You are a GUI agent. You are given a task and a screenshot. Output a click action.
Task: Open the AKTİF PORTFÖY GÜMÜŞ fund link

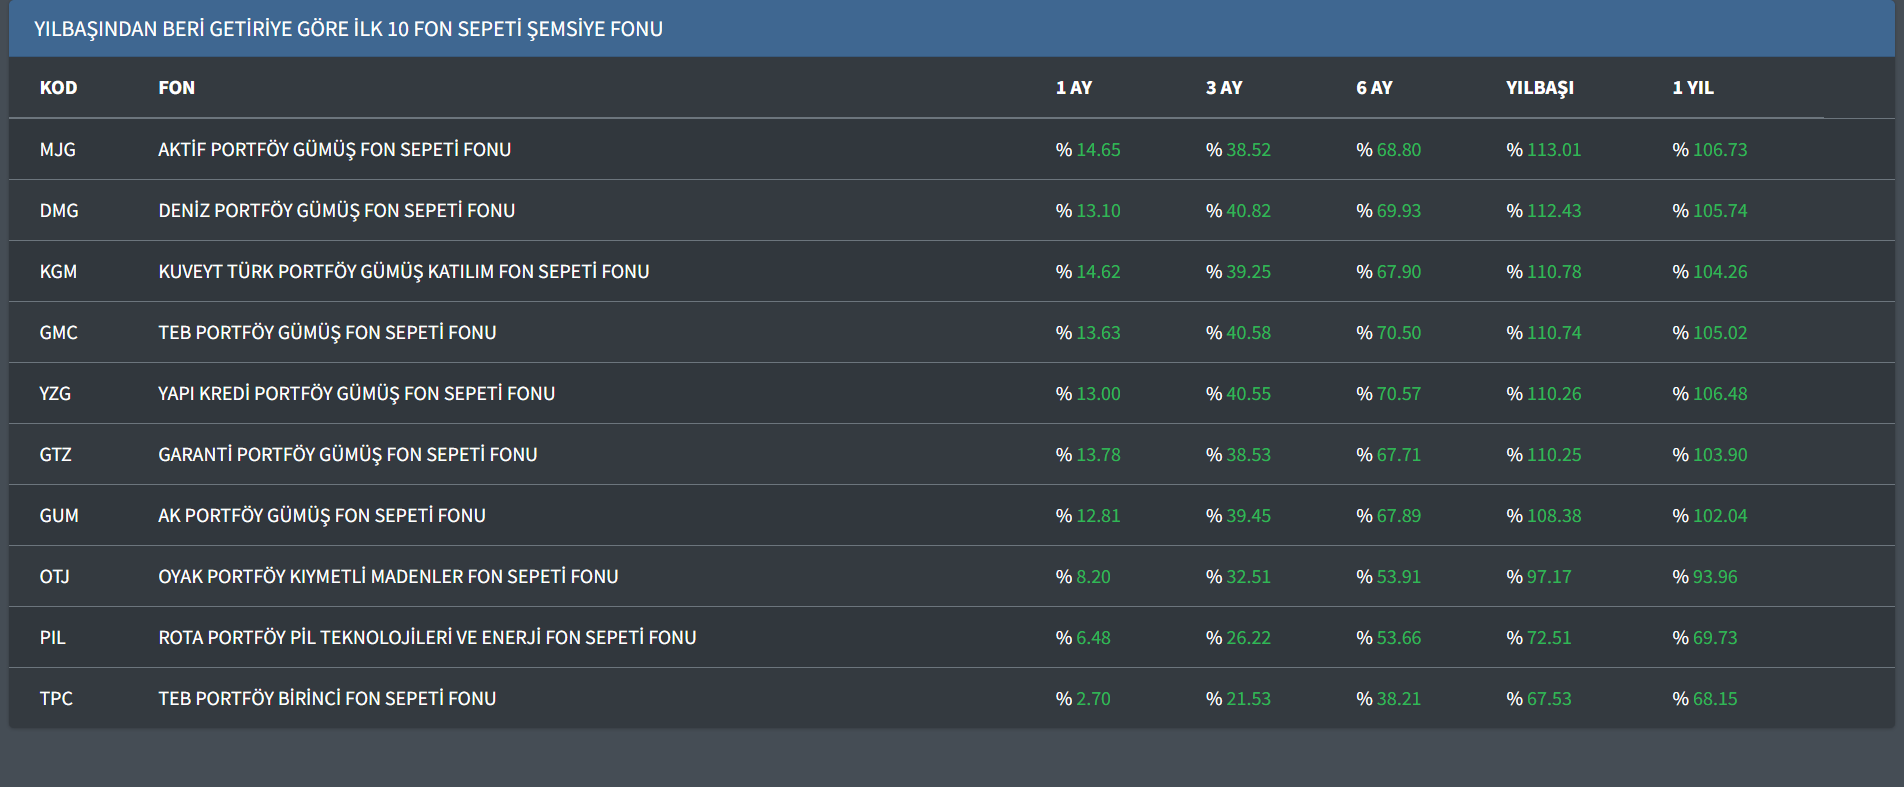pos(334,150)
